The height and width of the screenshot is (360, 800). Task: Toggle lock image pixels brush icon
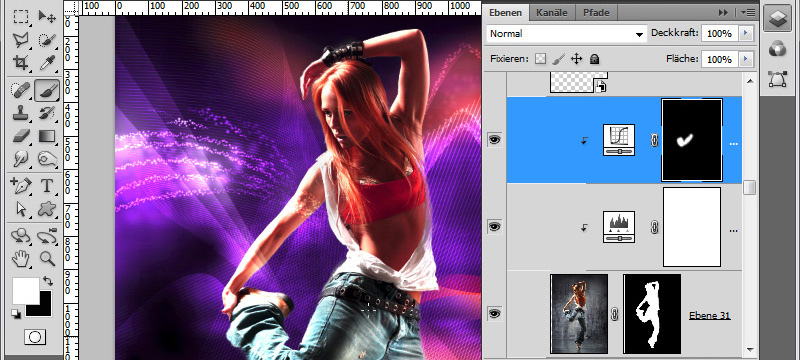[x=558, y=59]
